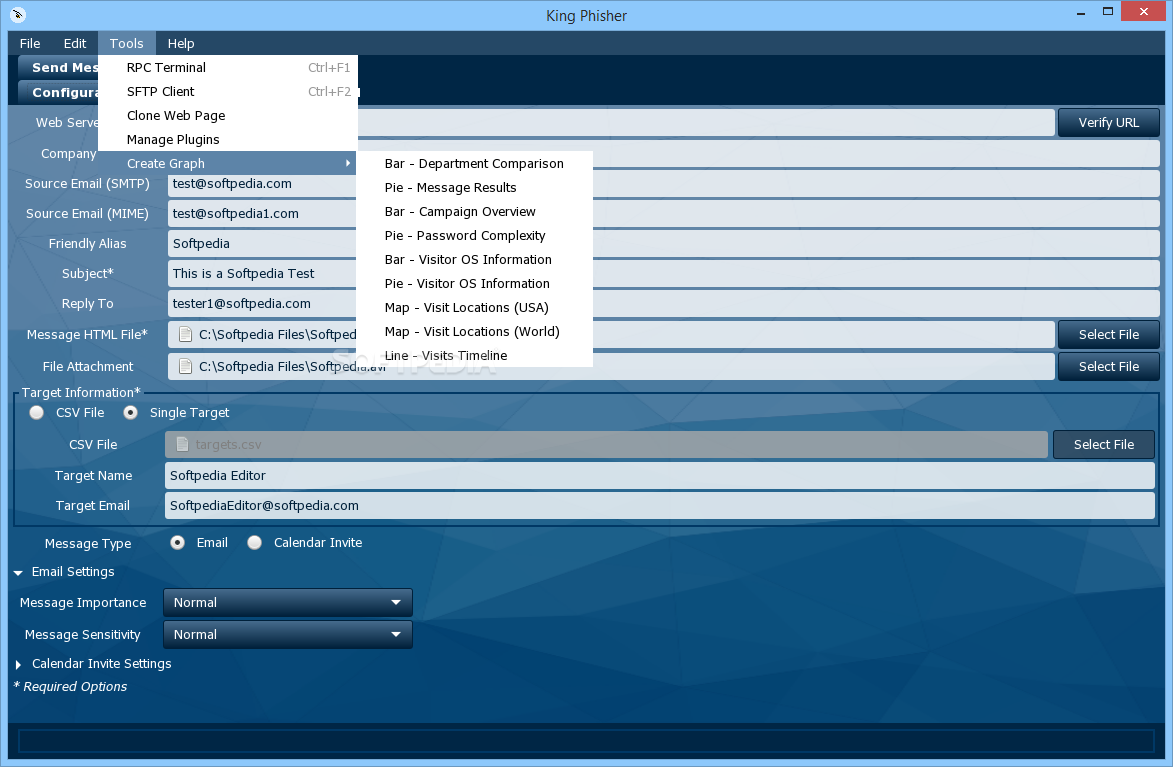Select Pie - Message Results graph
Viewport: 1173px width, 767px height.
point(474,187)
